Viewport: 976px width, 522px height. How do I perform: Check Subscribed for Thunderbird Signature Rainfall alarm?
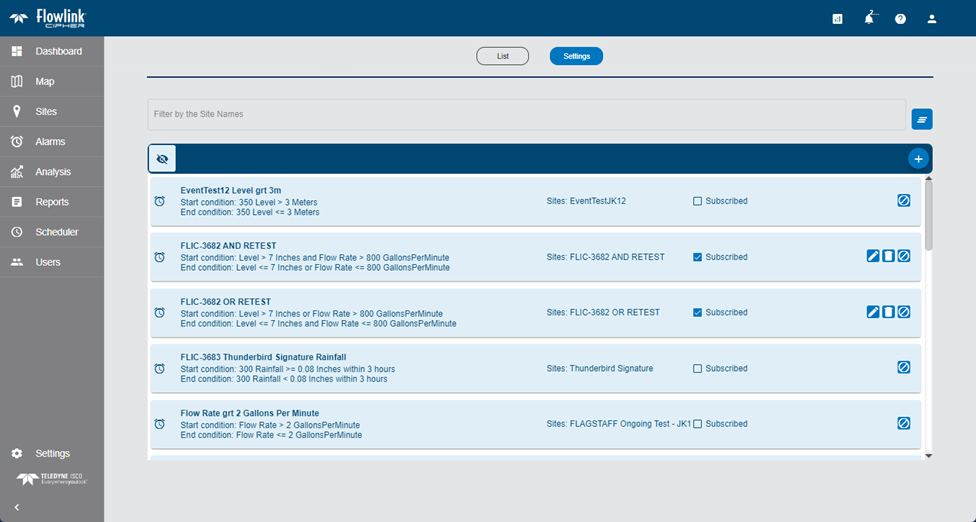pos(698,368)
